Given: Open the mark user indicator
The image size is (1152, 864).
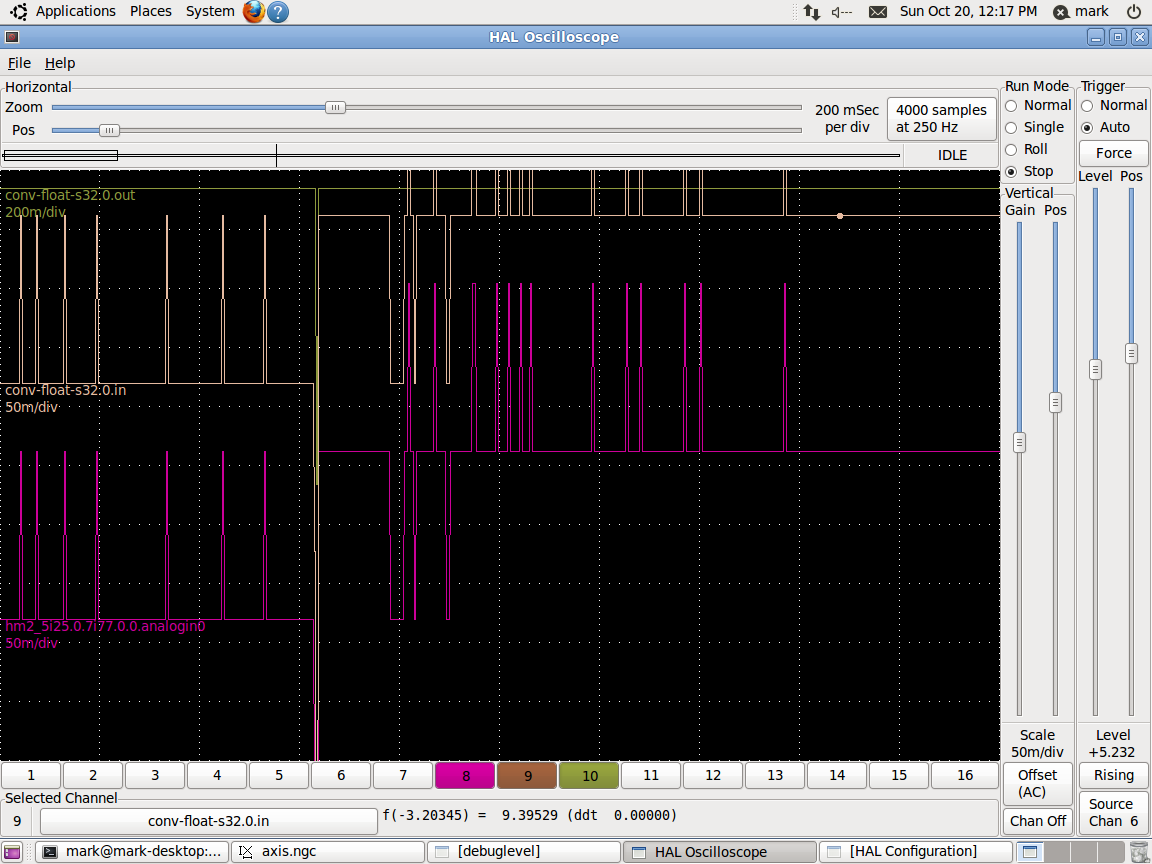Looking at the screenshot, I should click(1081, 12).
